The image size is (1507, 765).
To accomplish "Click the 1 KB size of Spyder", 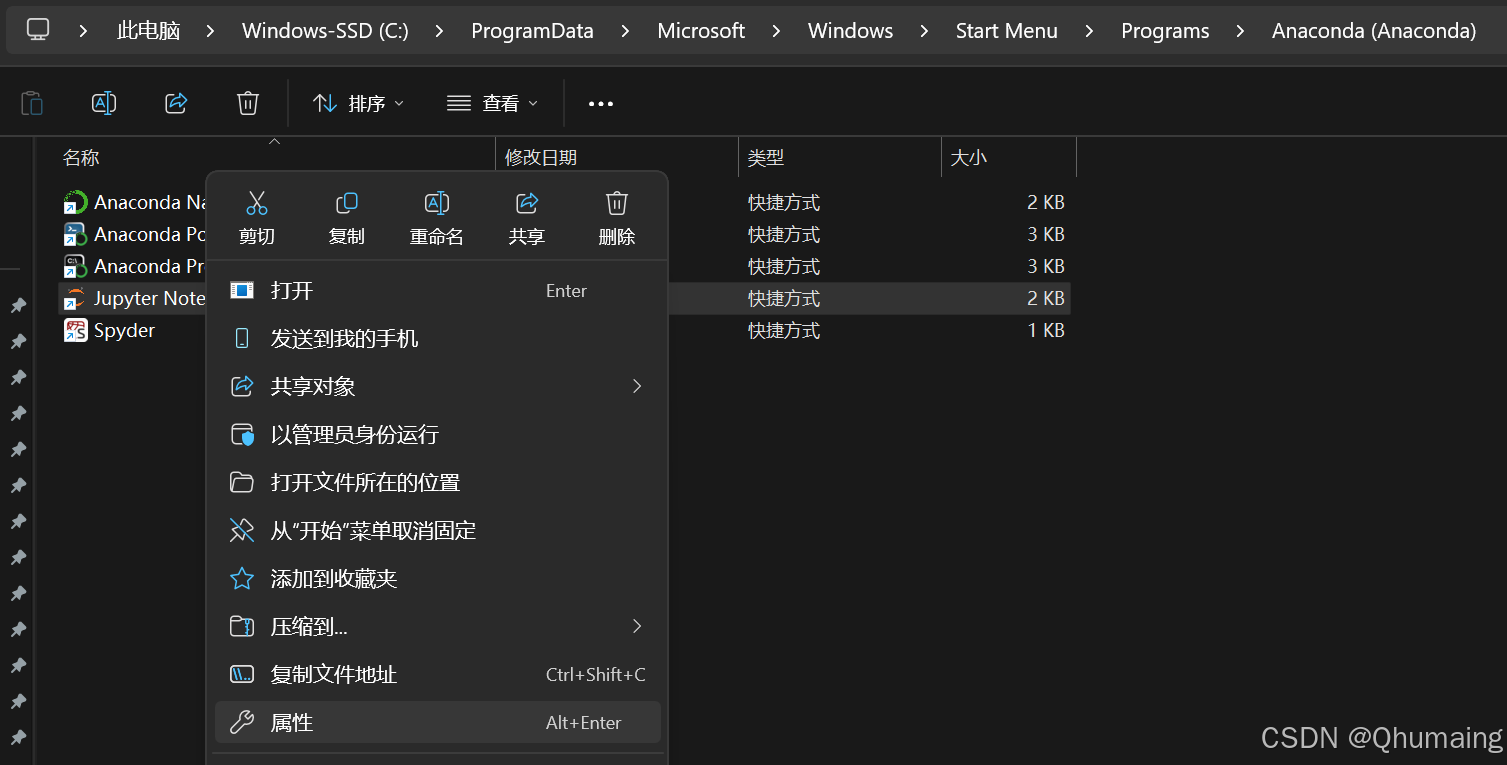I will pyautogui.click(x=1045, y=330).
